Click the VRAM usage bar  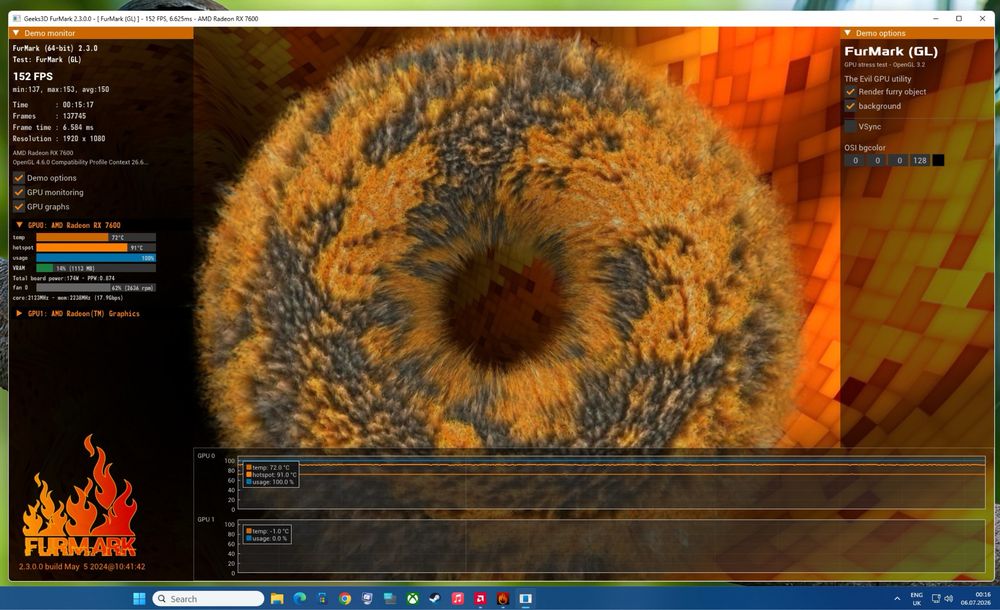coord(96,268)
